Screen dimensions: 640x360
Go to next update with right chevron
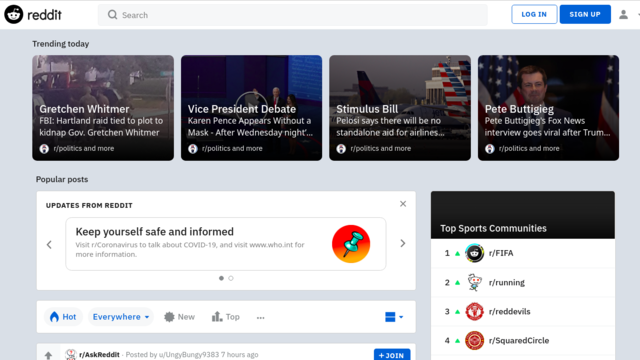click(403, 243)
